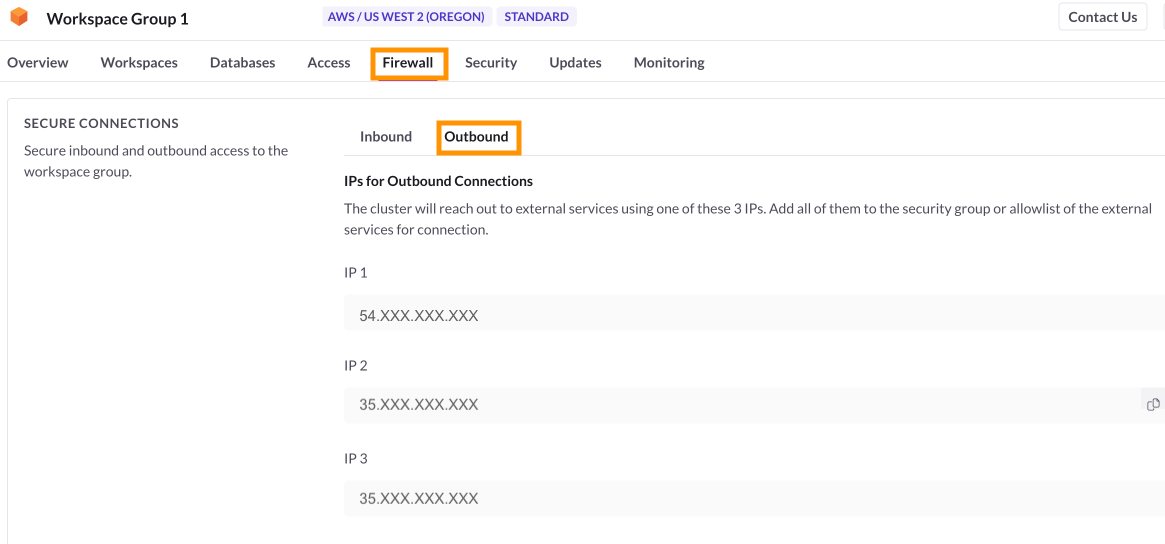The width and height of the screenshot is (1165, 544).
Task: Click the STANDARD edition badge
Action: (537, 17)
